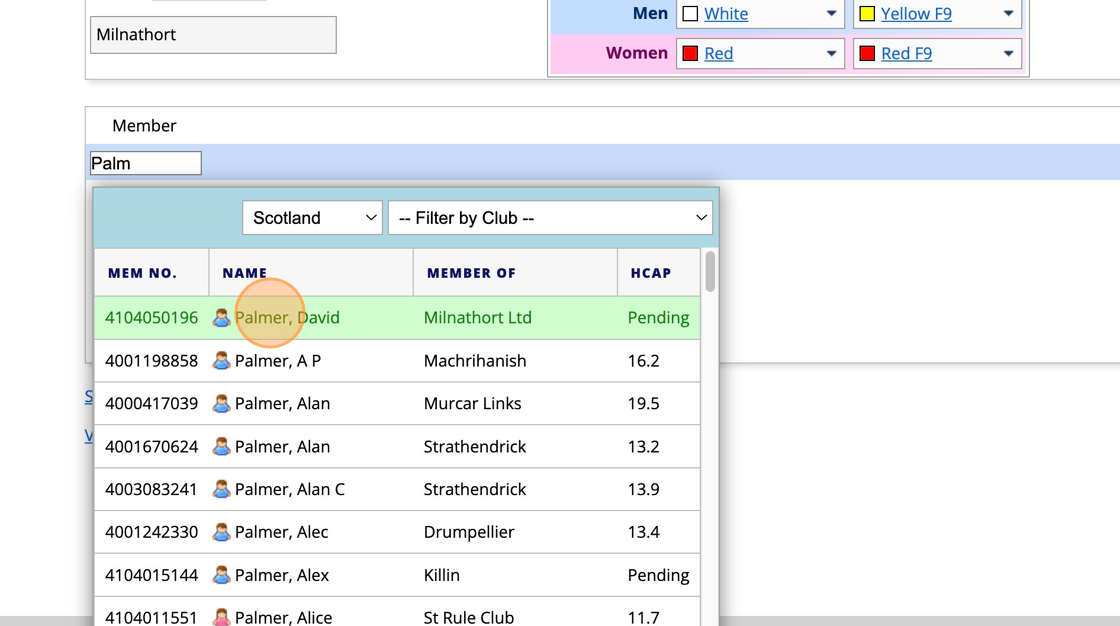Click handicap value 16.2
Image resolution: width=1120 pixels, height=626 pixels.
click(x=644, y=361)
